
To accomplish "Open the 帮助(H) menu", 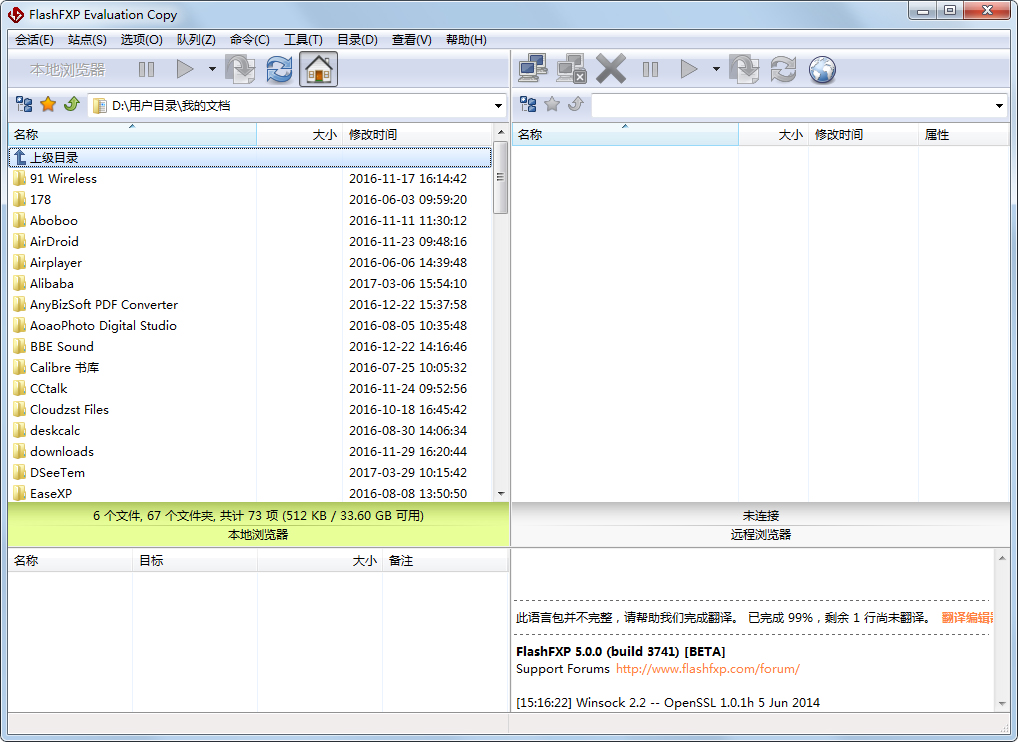I will 466,40.
